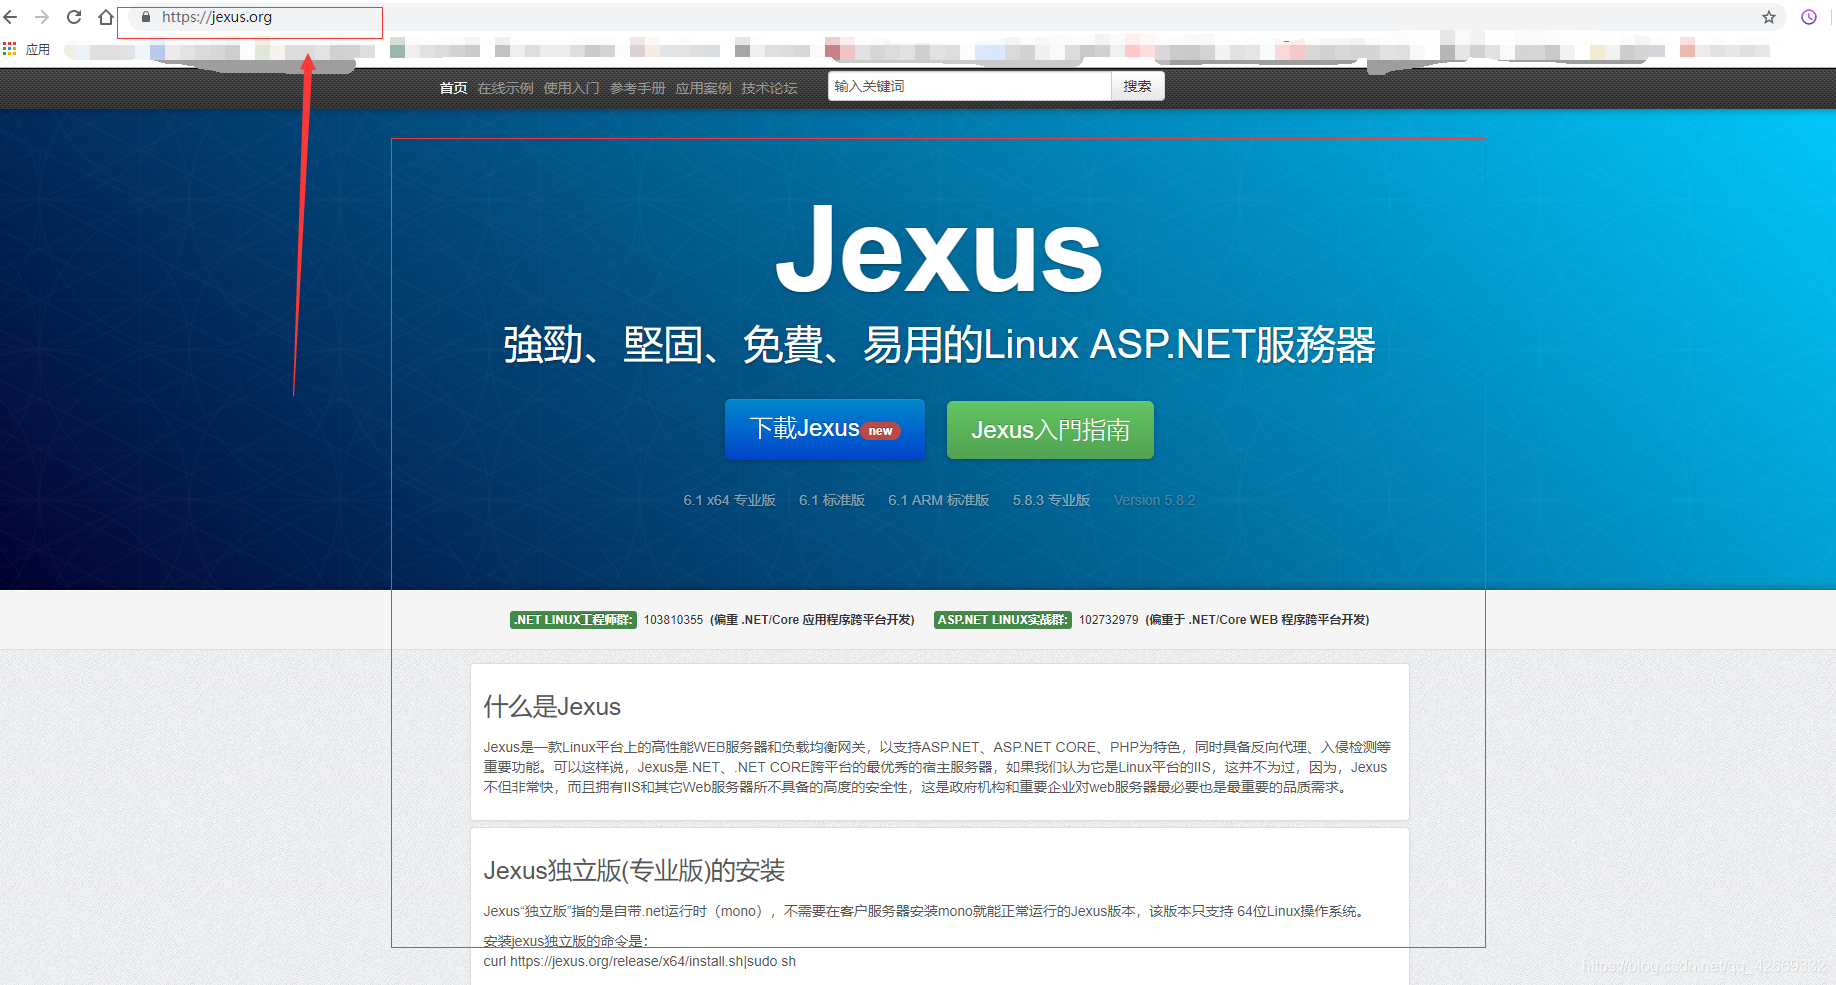Click the 输入关键词 search field
The height and width of the screenshot is (985, 1836).
point(969,86)
